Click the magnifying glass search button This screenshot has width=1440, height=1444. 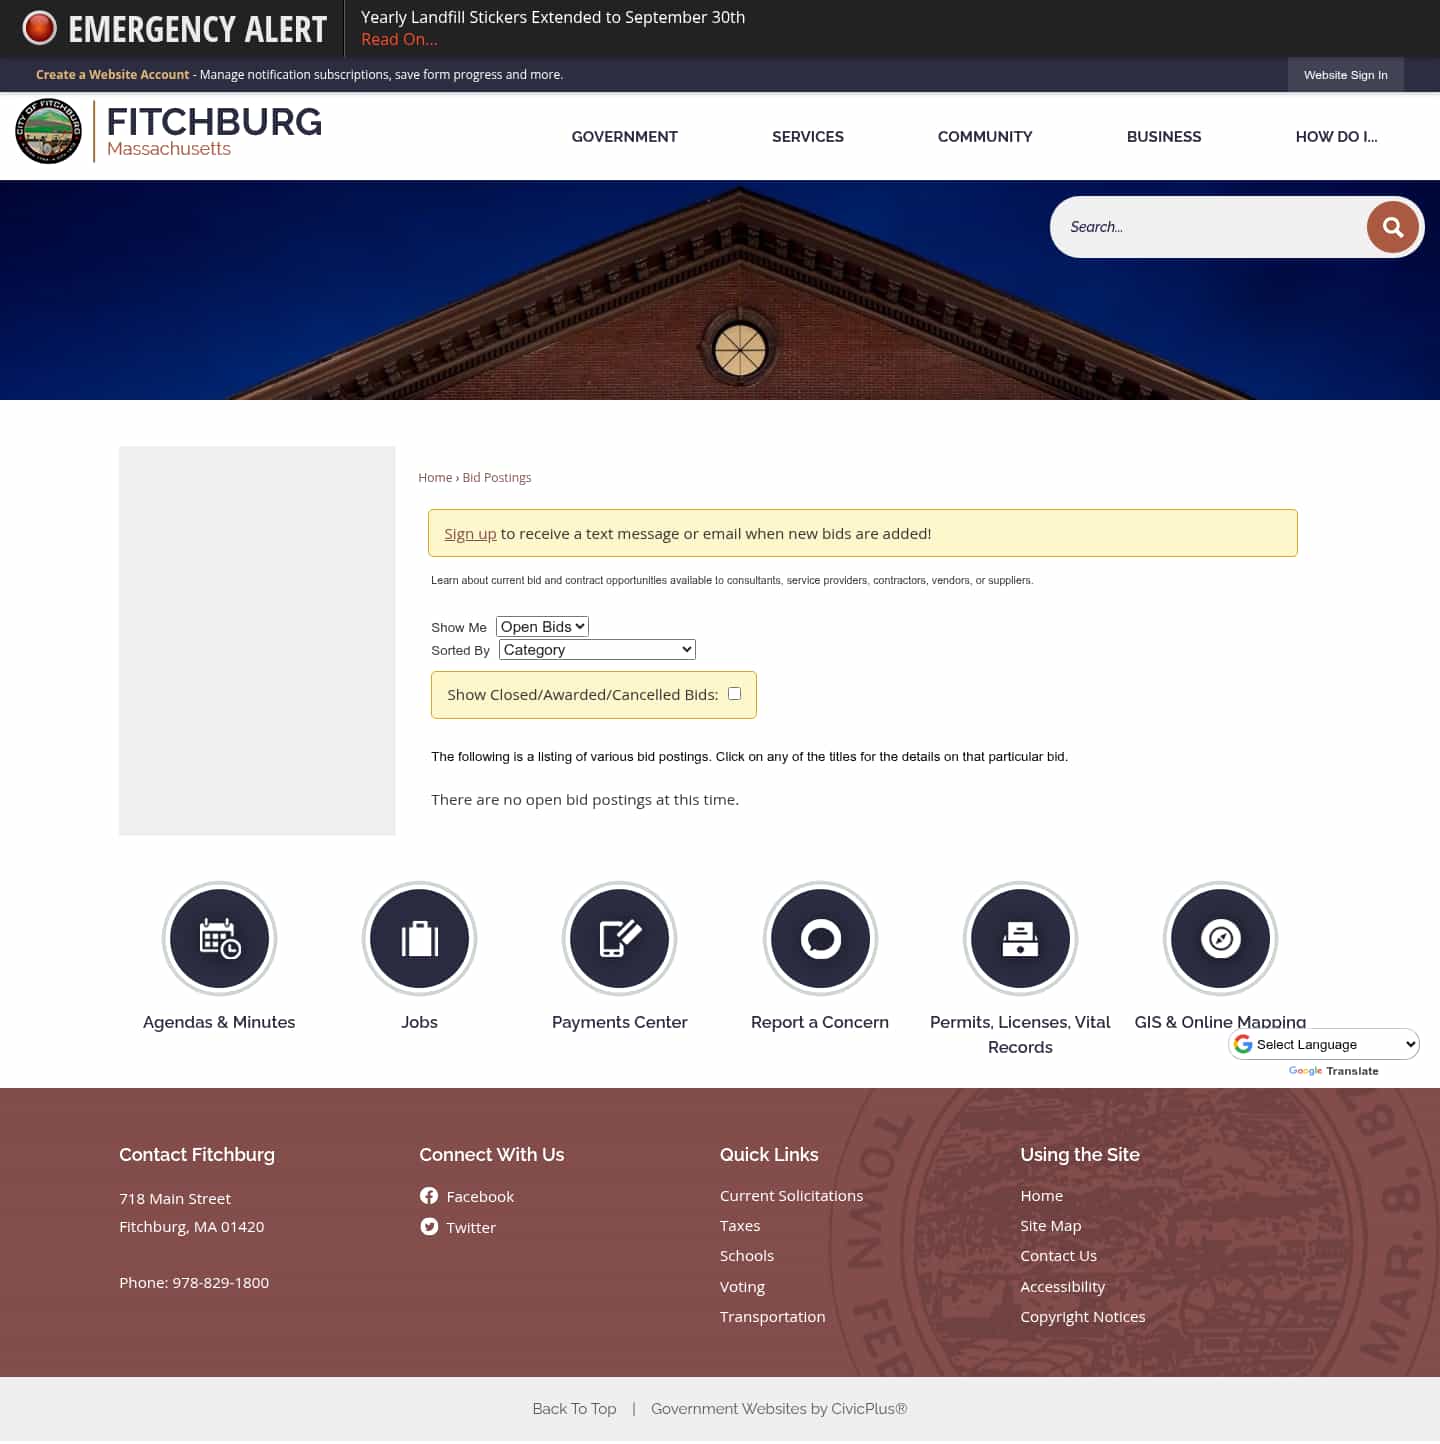[x=1392, y=227]
